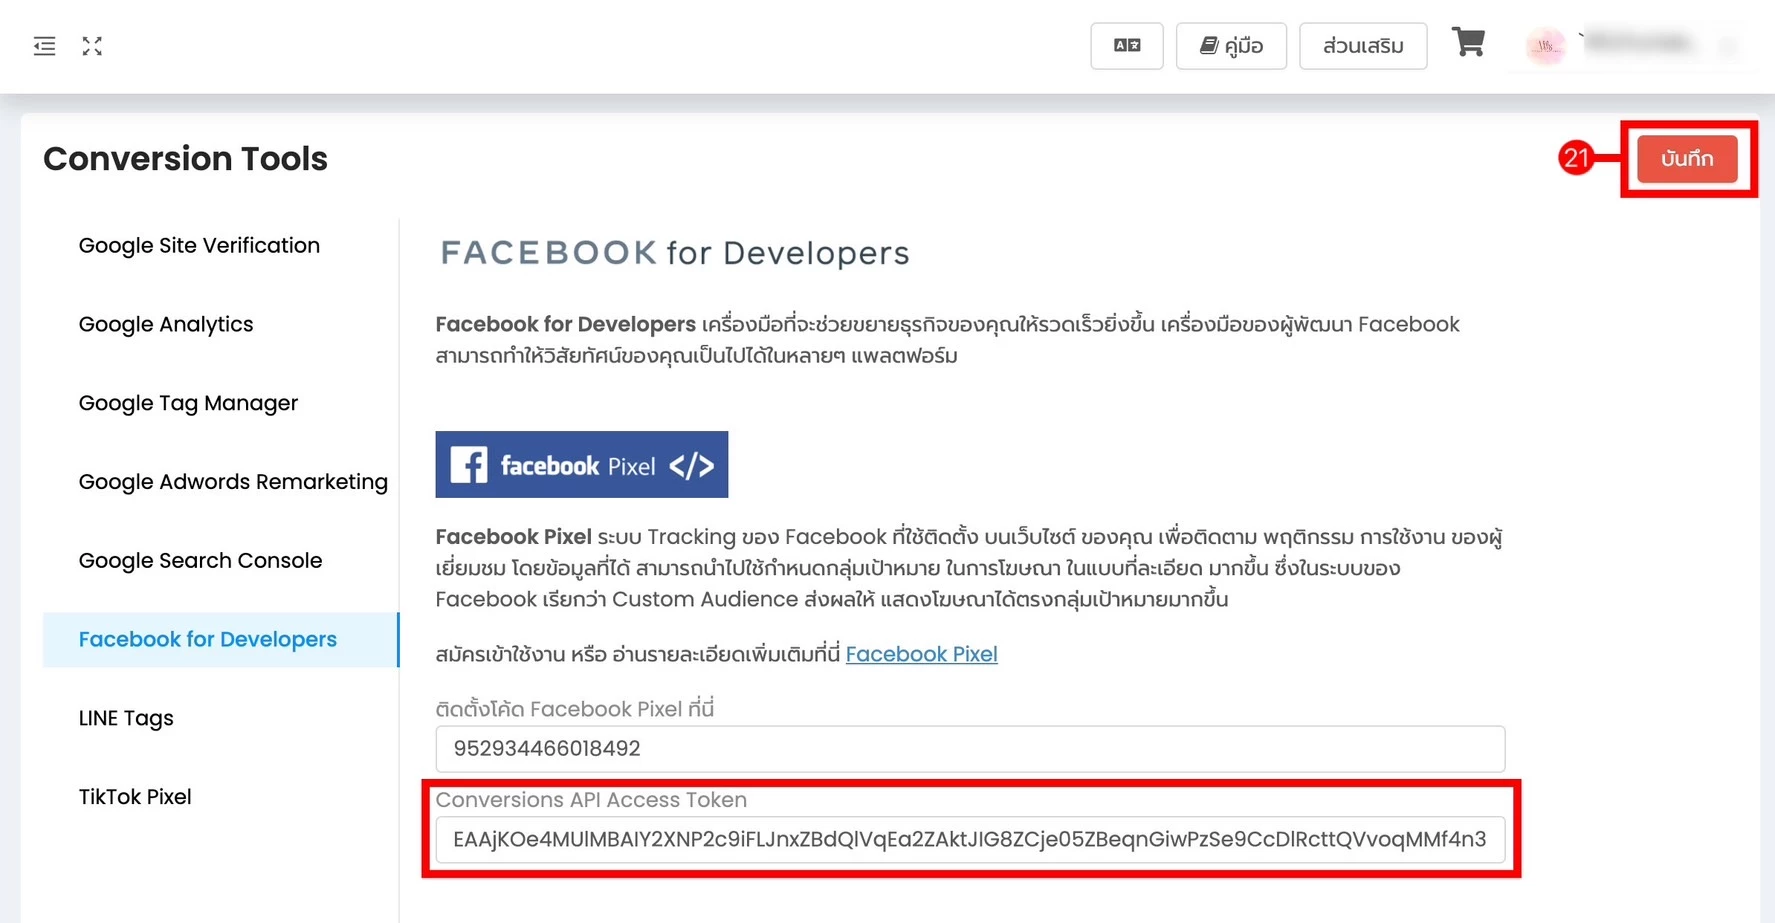Focus the Facebook Pixel ID input field
The height and width of the screenshot is (923, 1775).
click(x=970, y=749)
